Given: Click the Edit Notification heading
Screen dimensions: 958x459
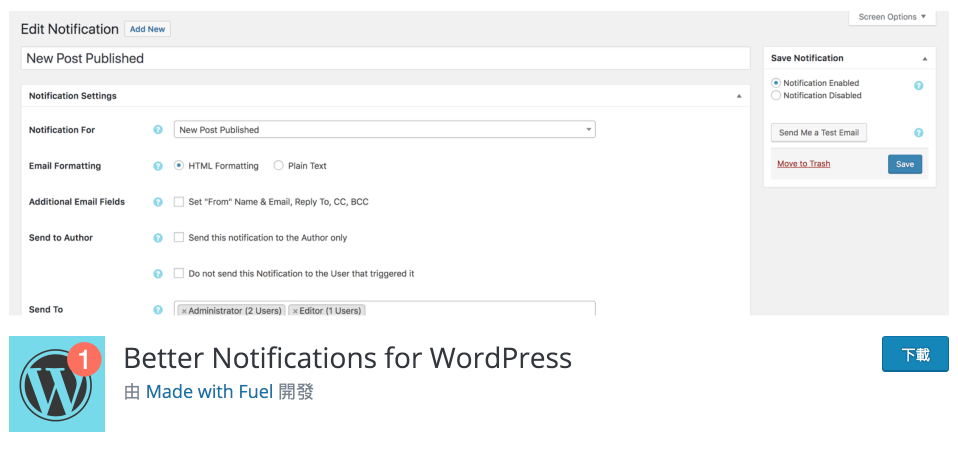Looking at the screenshot, I should tap(70, 29).
